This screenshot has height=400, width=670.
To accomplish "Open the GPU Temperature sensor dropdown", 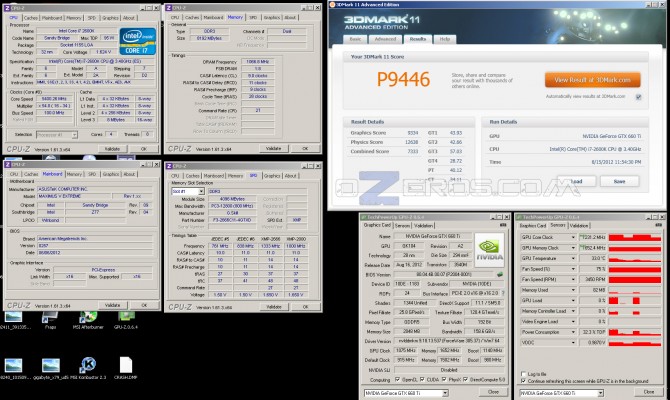I will tap(573, 258).
